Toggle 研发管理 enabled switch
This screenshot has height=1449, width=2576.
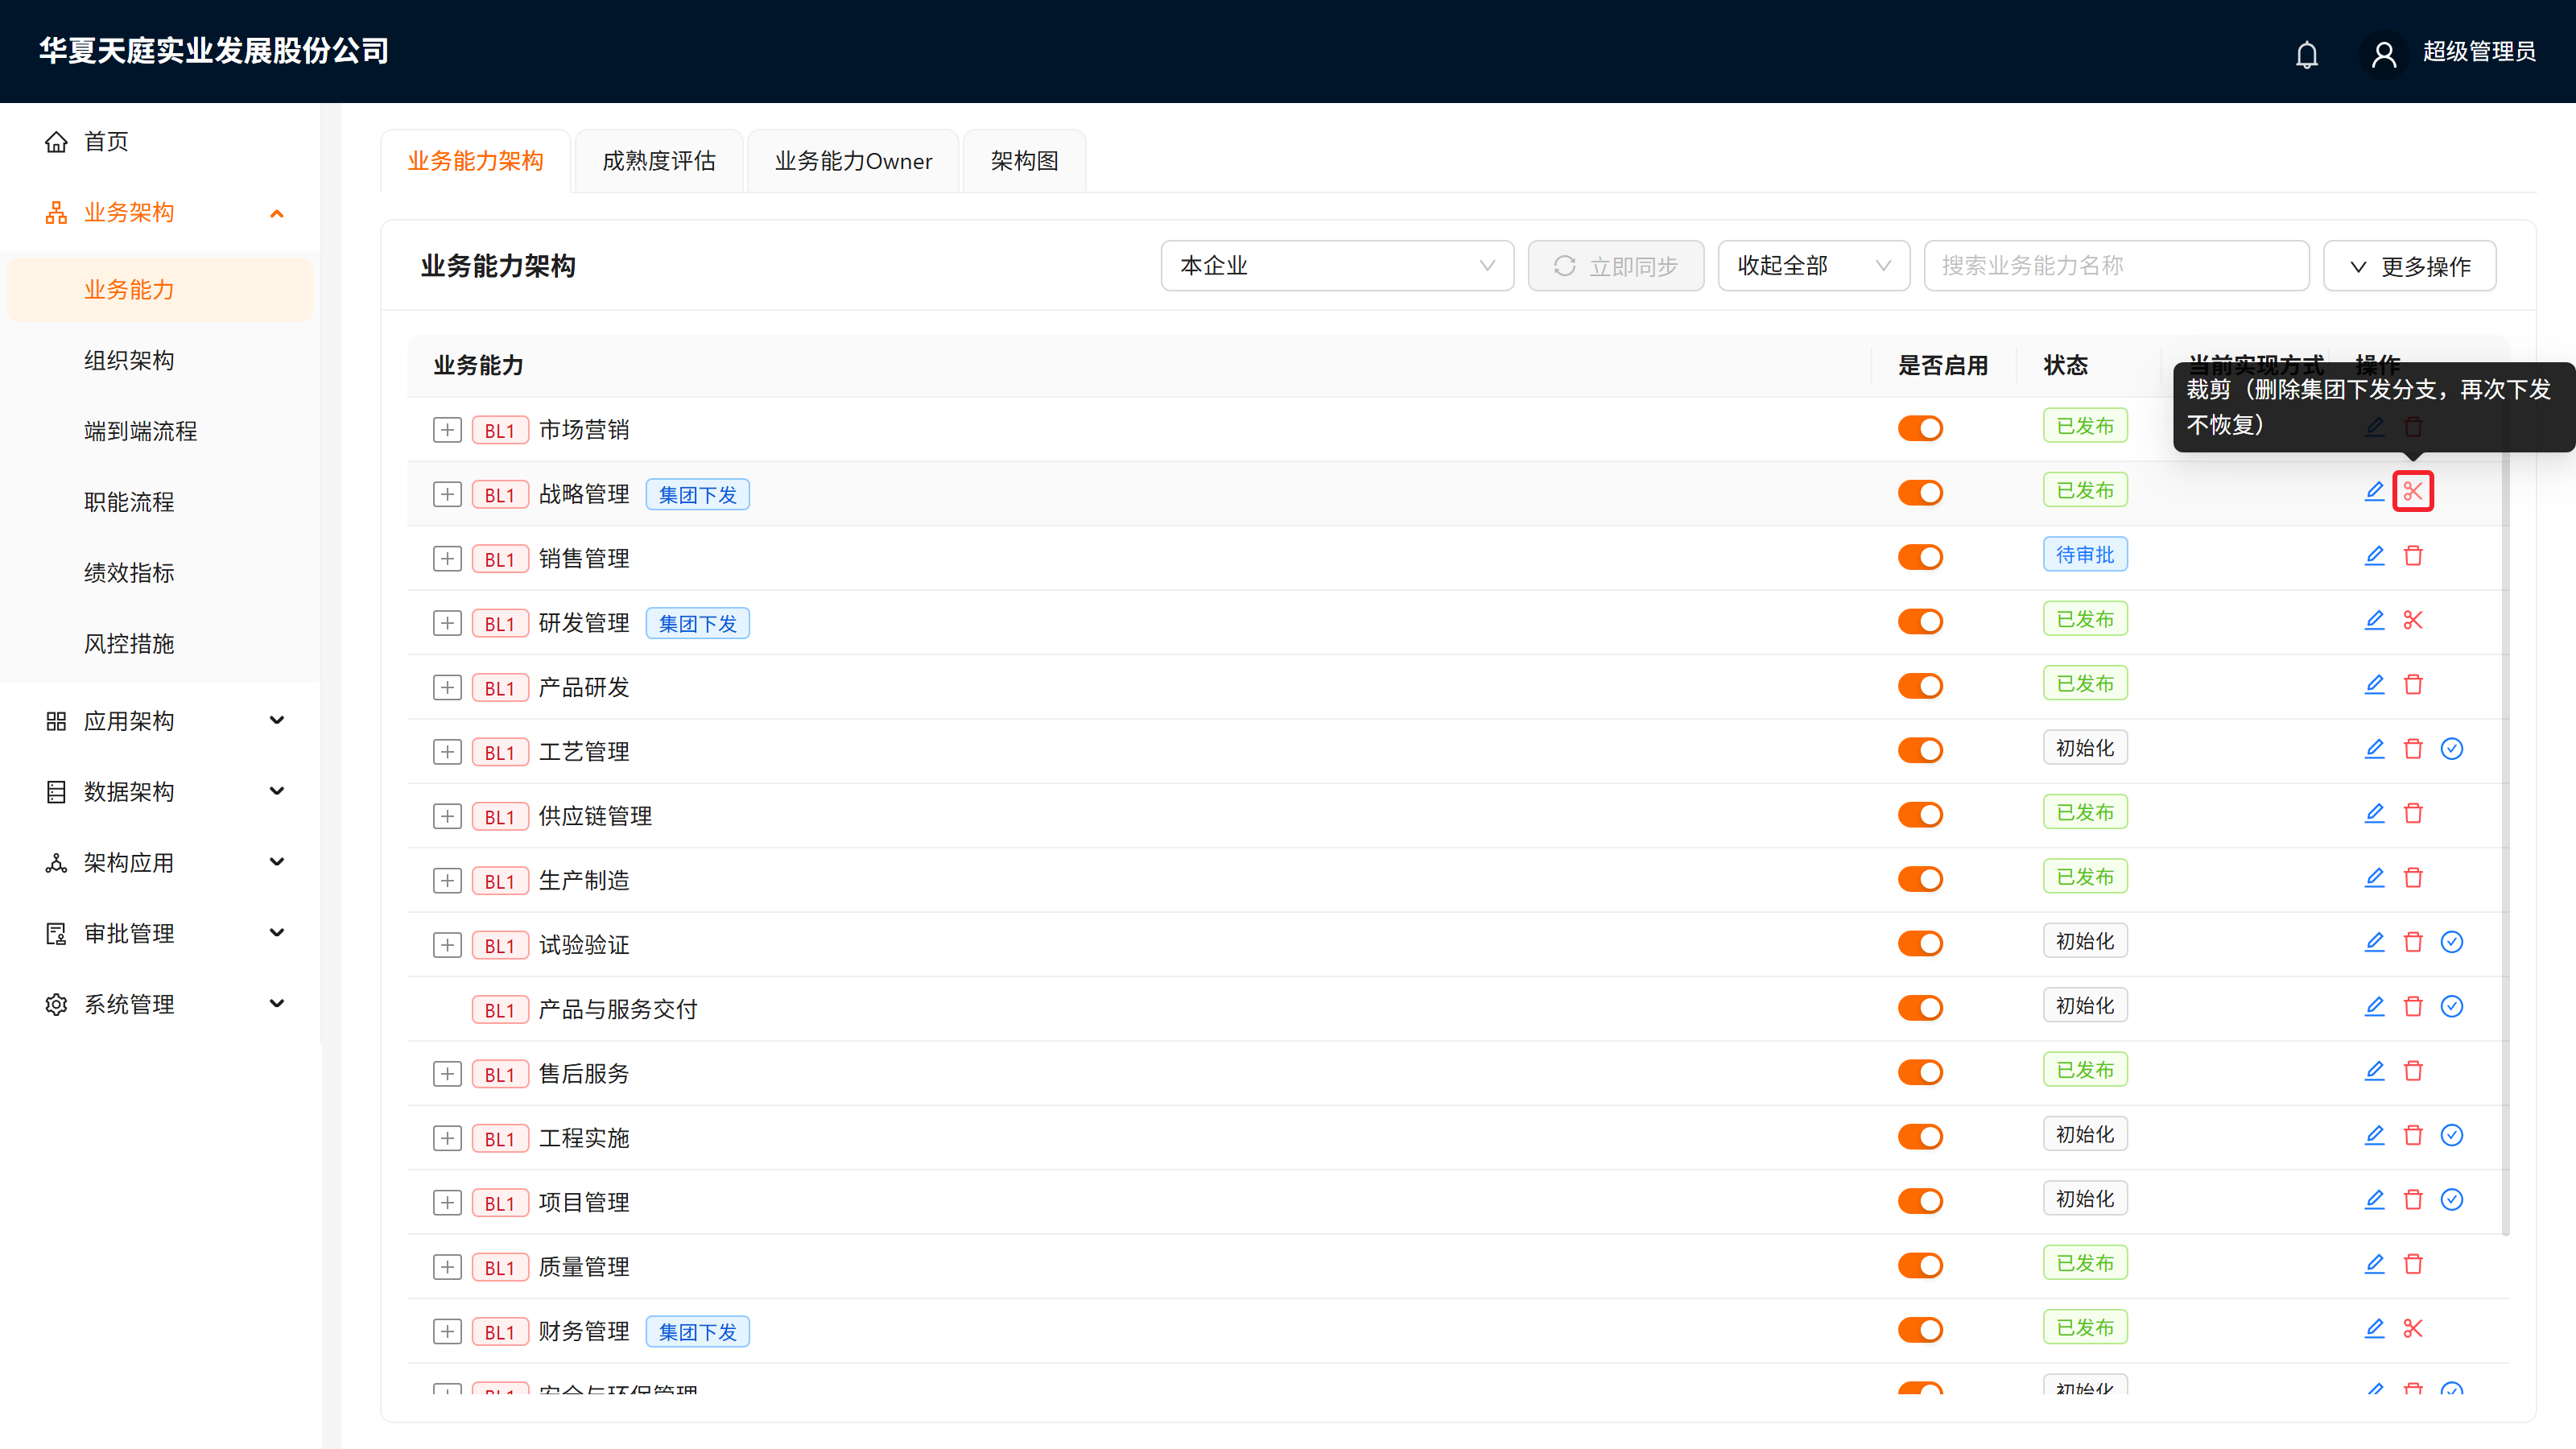[x=1920, y=621]
